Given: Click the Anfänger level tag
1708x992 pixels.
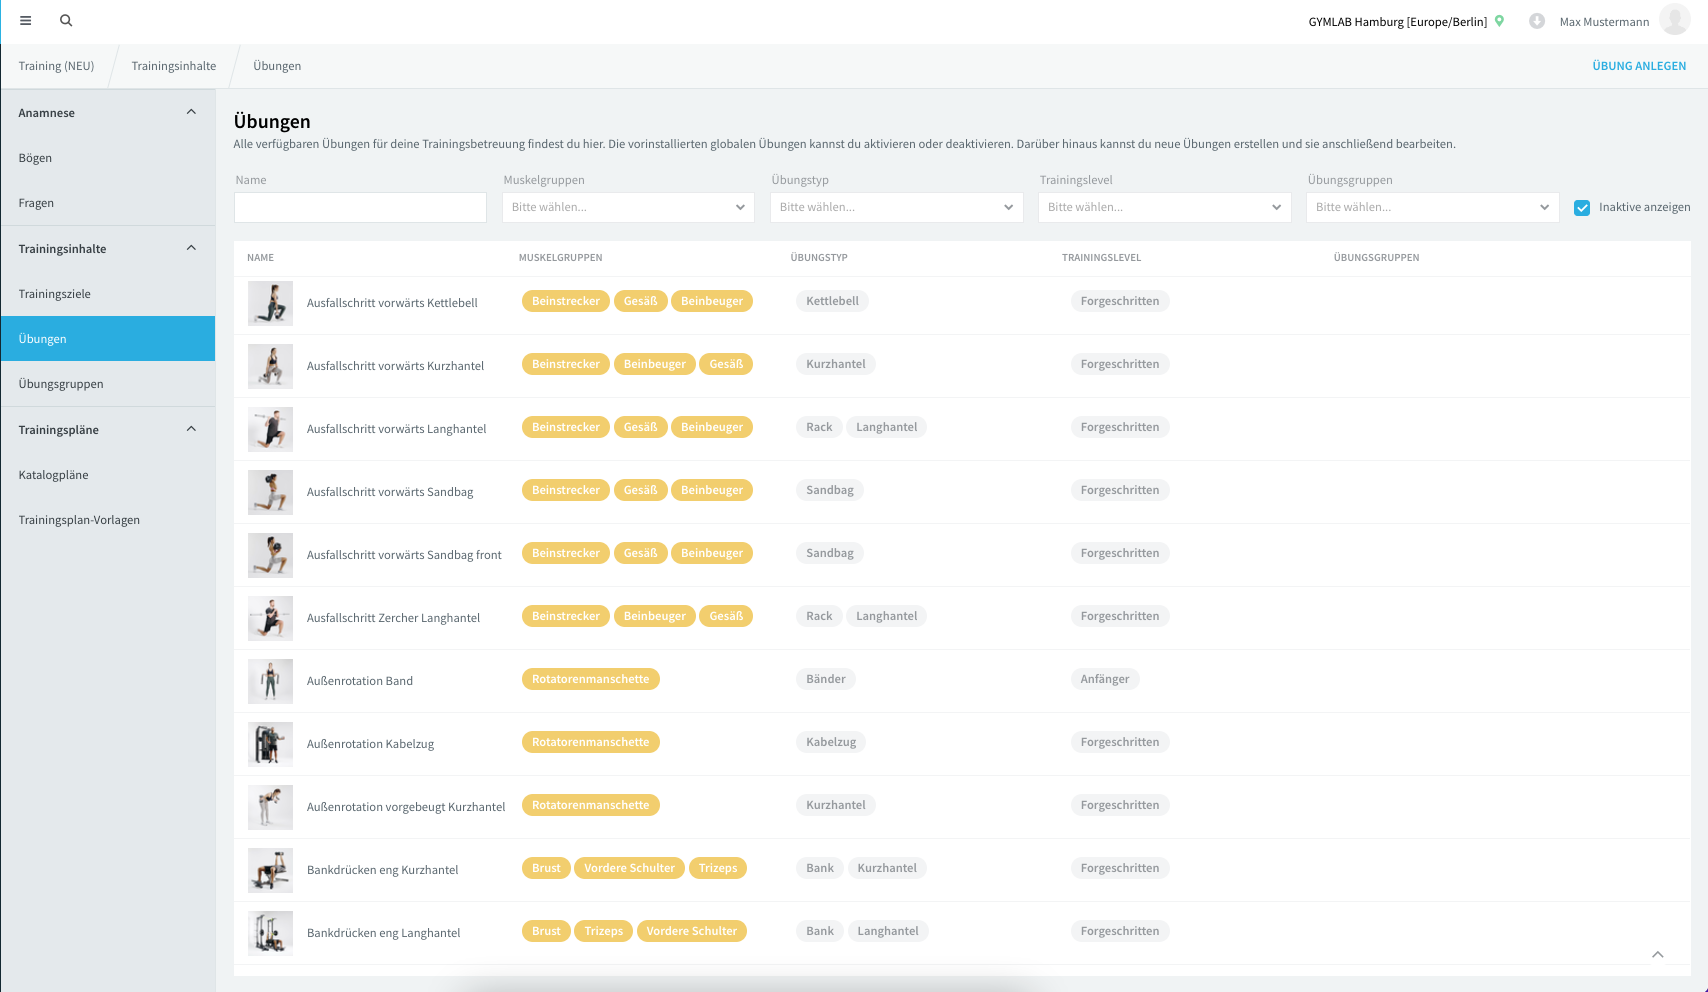Looking at the screenshot, I should point(1105,679).
